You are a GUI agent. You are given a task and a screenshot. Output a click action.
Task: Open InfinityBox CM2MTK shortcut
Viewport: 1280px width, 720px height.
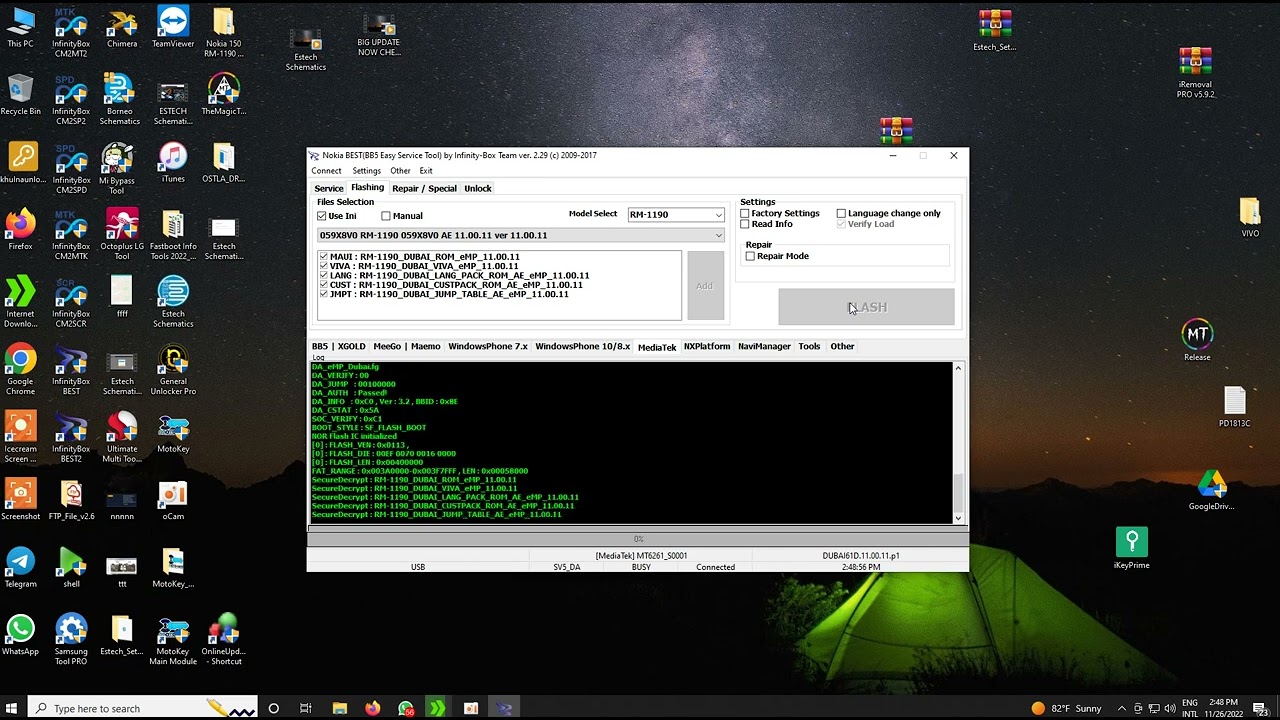click(x=71, y=235)
